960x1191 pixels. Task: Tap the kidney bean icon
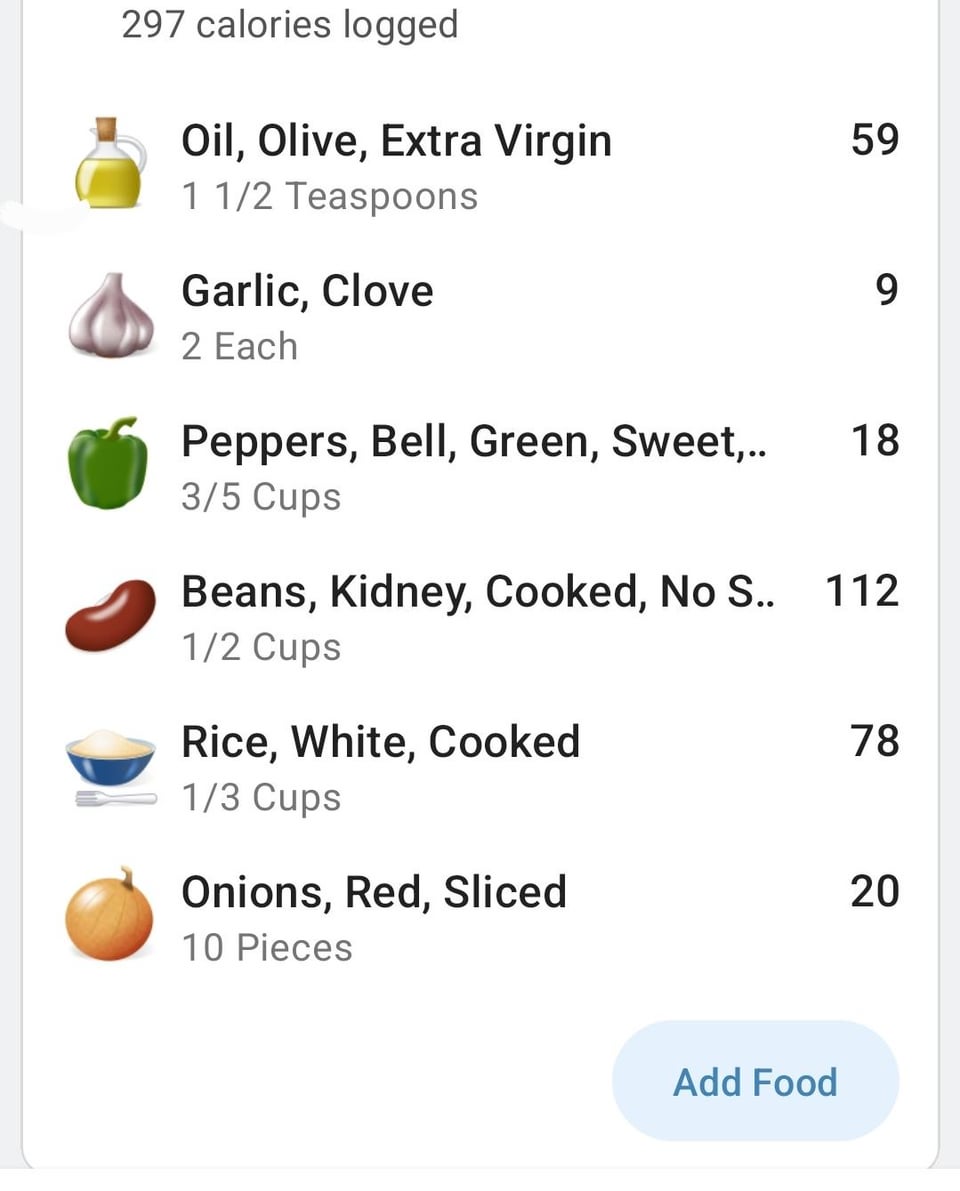click(x=111, y=615)
